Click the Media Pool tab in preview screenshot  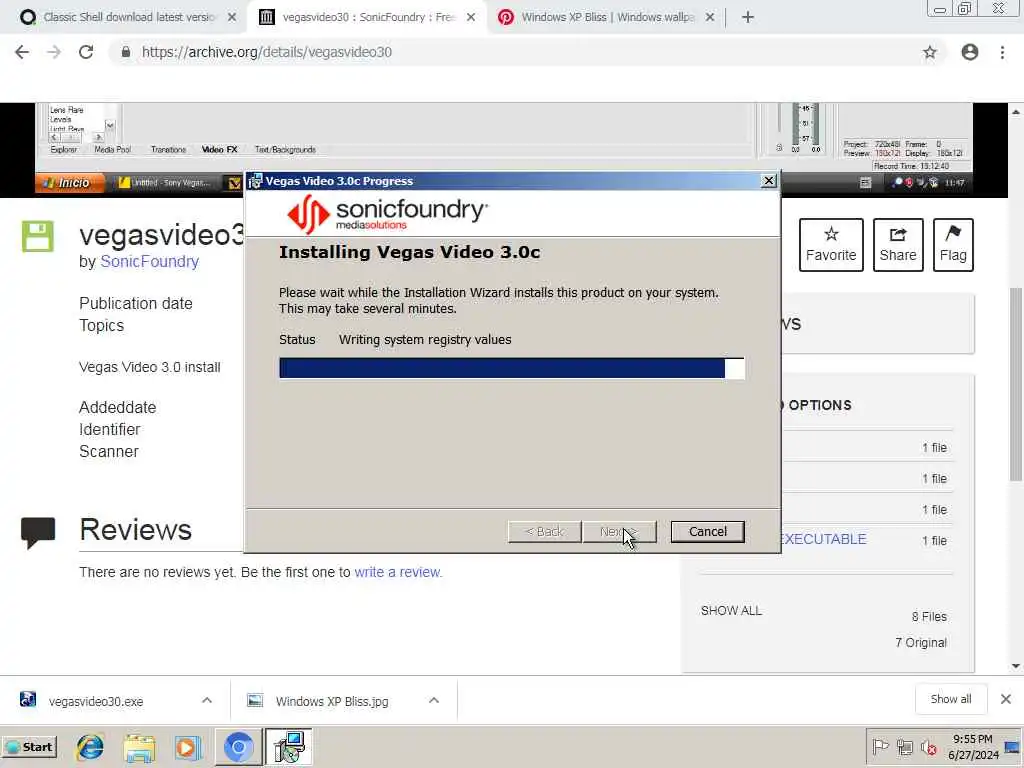[x=112, y=150]
